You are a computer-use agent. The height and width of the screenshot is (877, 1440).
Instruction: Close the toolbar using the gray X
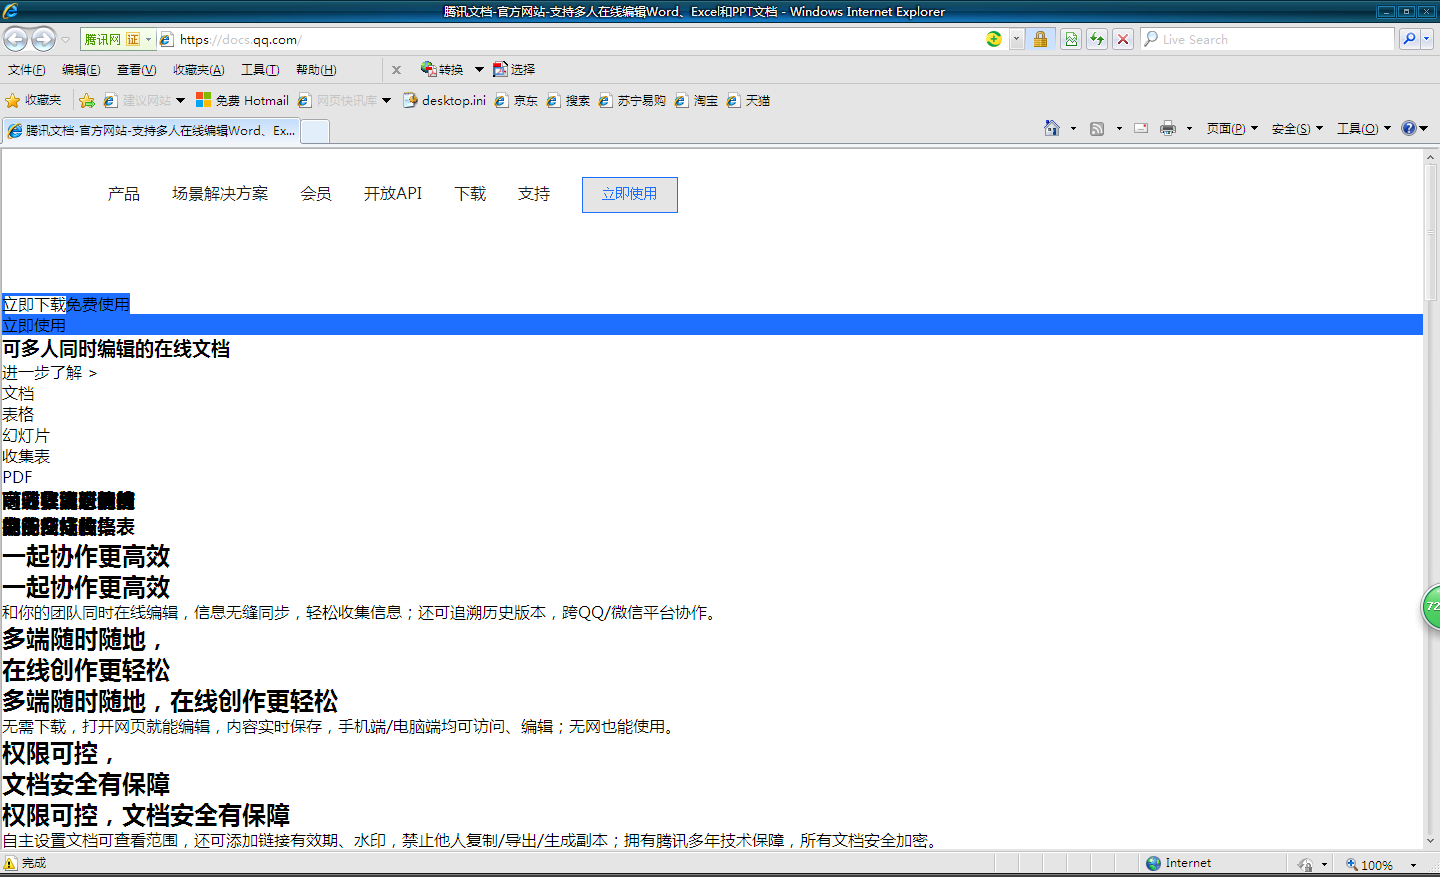(x=396, y=70)
